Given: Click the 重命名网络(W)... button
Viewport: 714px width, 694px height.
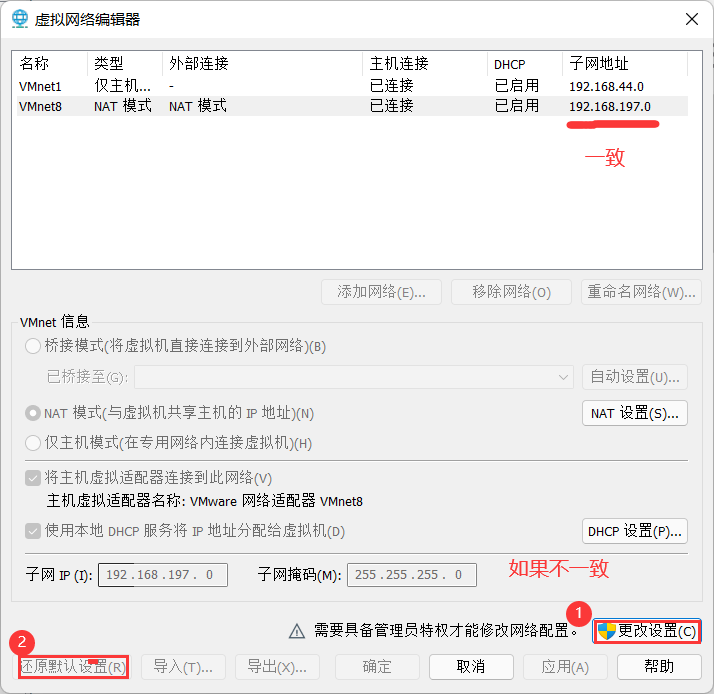Looking at the screenshot, I should point(641,292).
